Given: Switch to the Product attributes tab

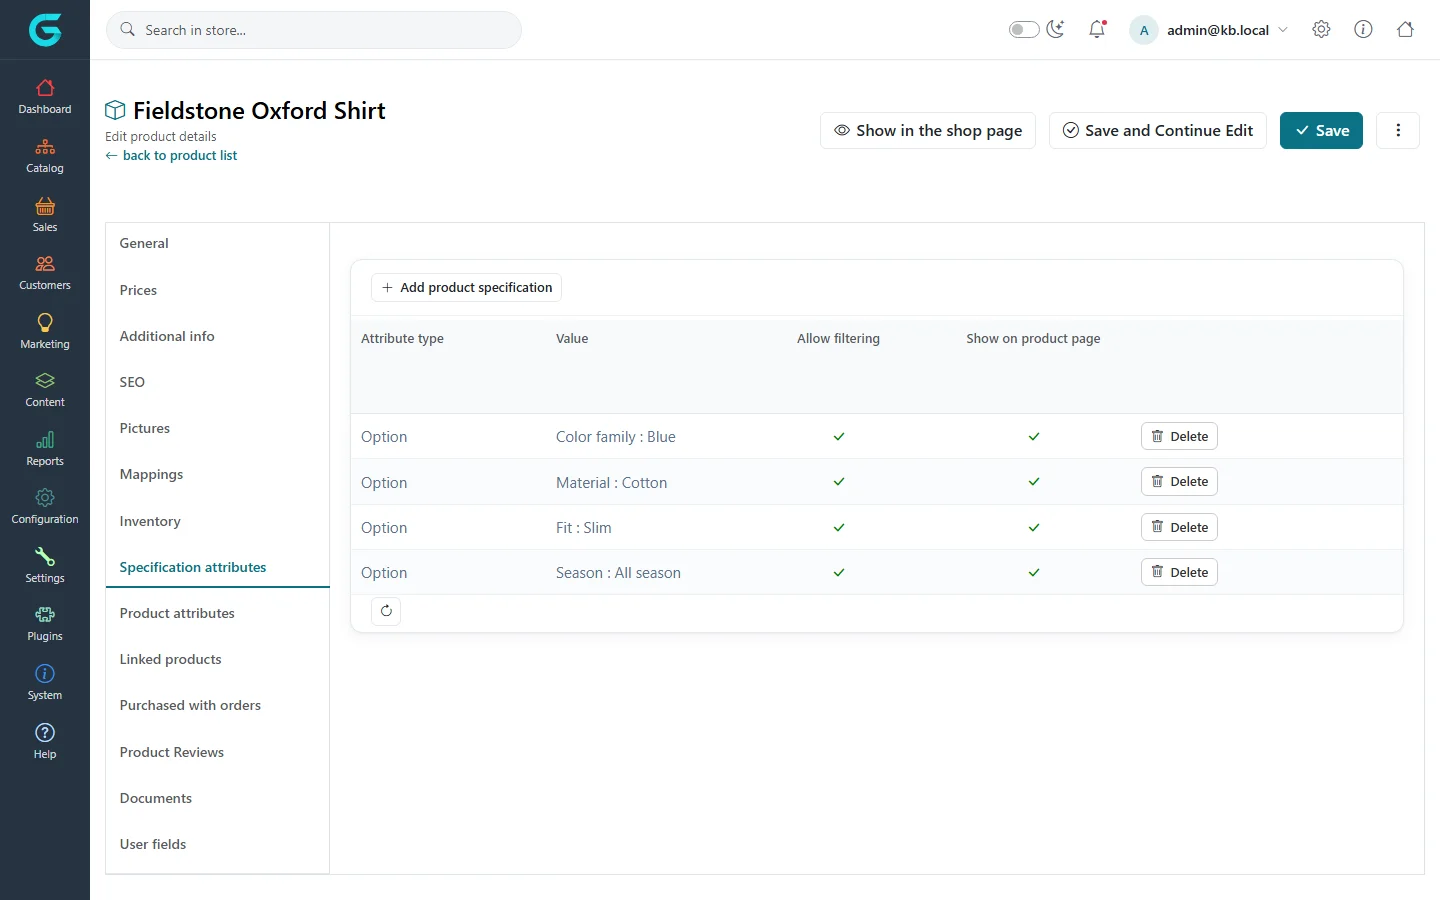Looking at the screenshot, I should pos(177,613).
